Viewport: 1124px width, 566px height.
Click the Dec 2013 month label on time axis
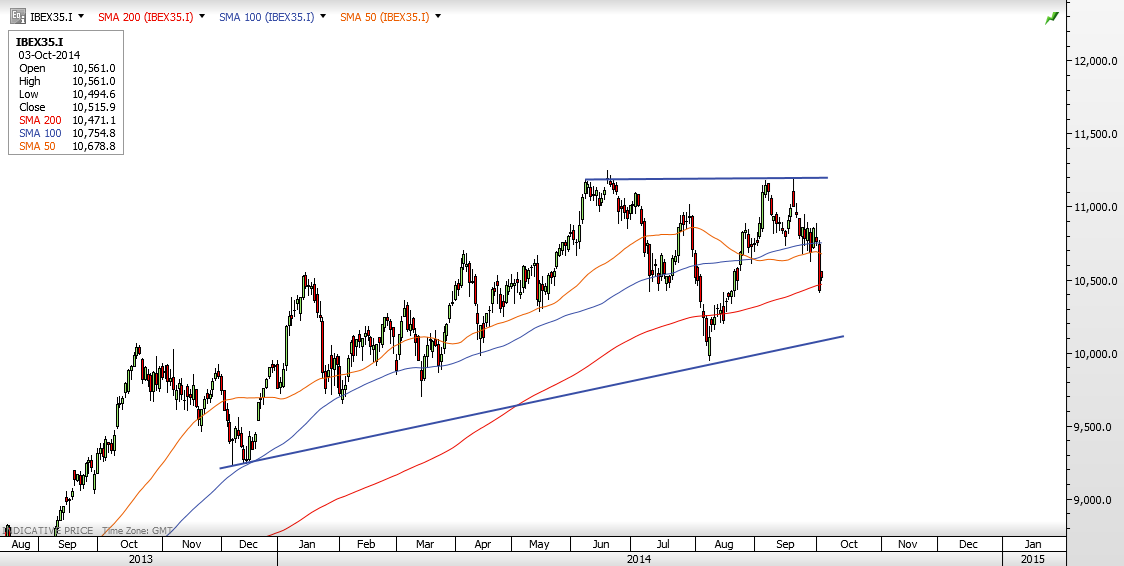point(248,545)
